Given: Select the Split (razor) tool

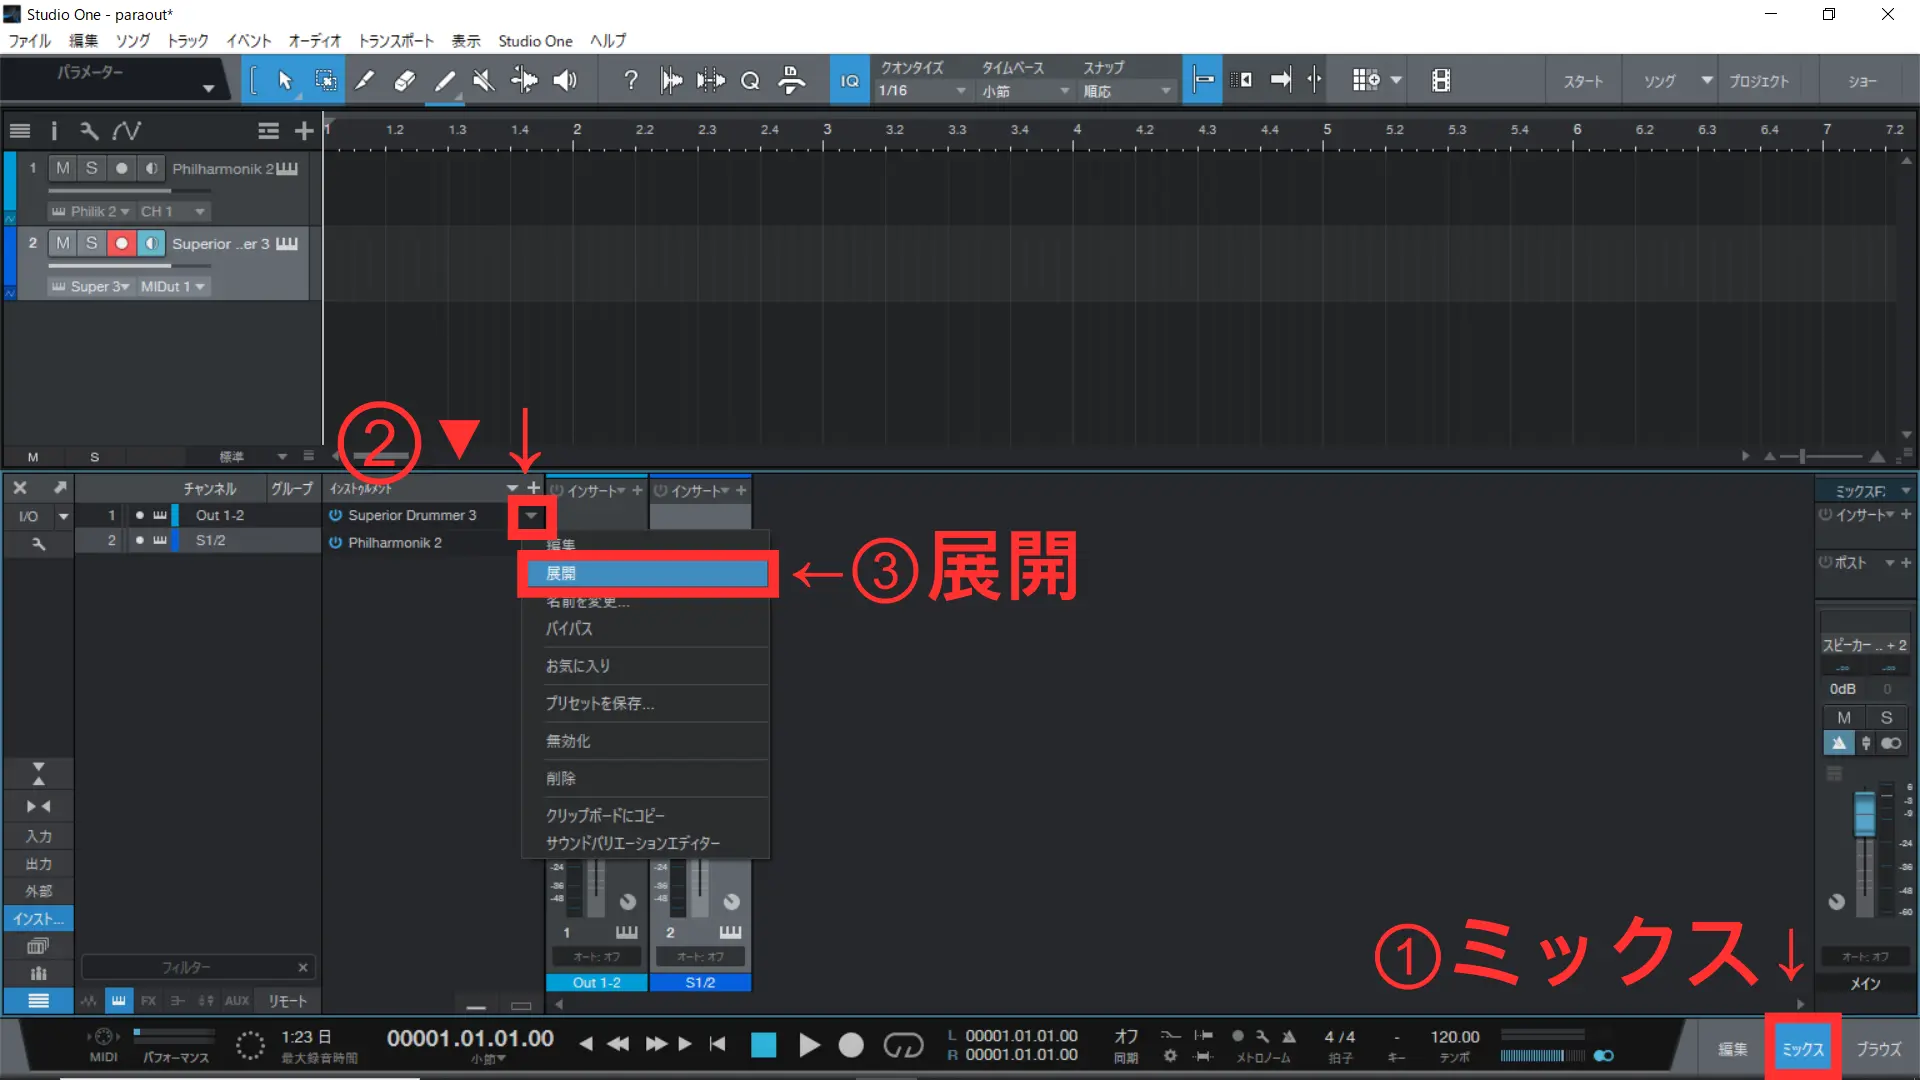Looking at the screenshot, I should [365, 81].
